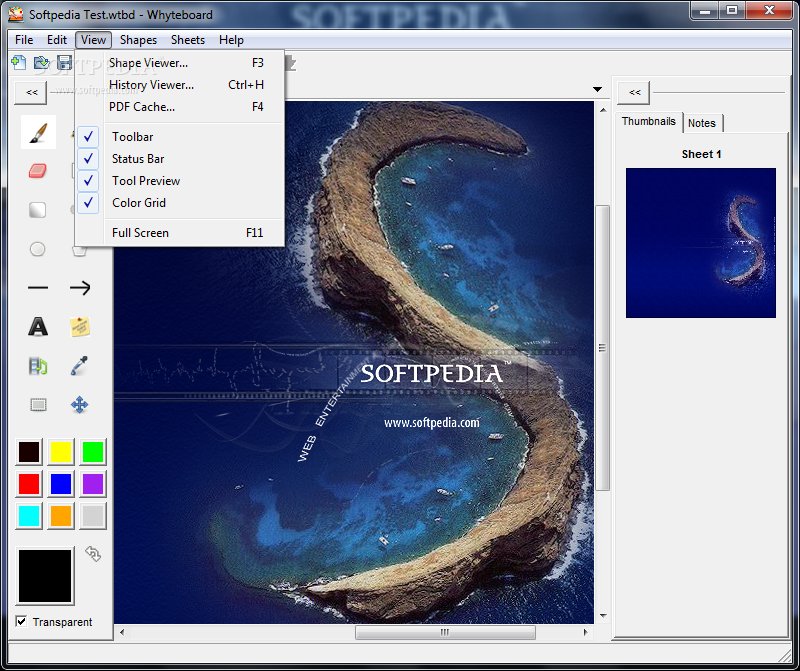Select the straight Line tool
Viewport: 800px width, 671px height.
(38, 288)
